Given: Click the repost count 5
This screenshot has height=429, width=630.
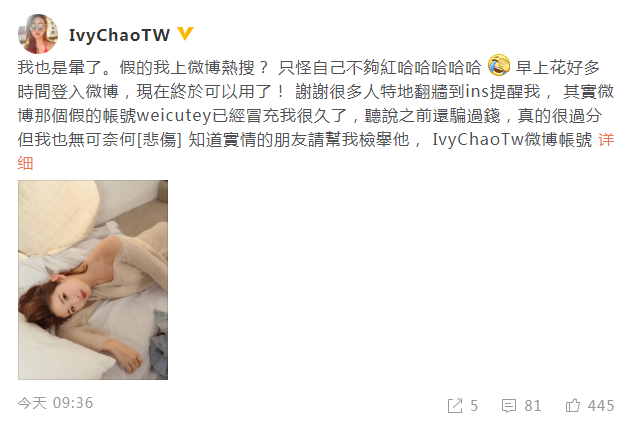Looking at the screenshot, I should (474, 406).
